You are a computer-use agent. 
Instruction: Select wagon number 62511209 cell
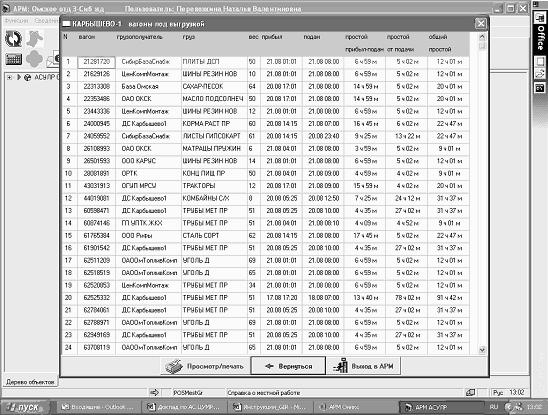coord(96,260)
